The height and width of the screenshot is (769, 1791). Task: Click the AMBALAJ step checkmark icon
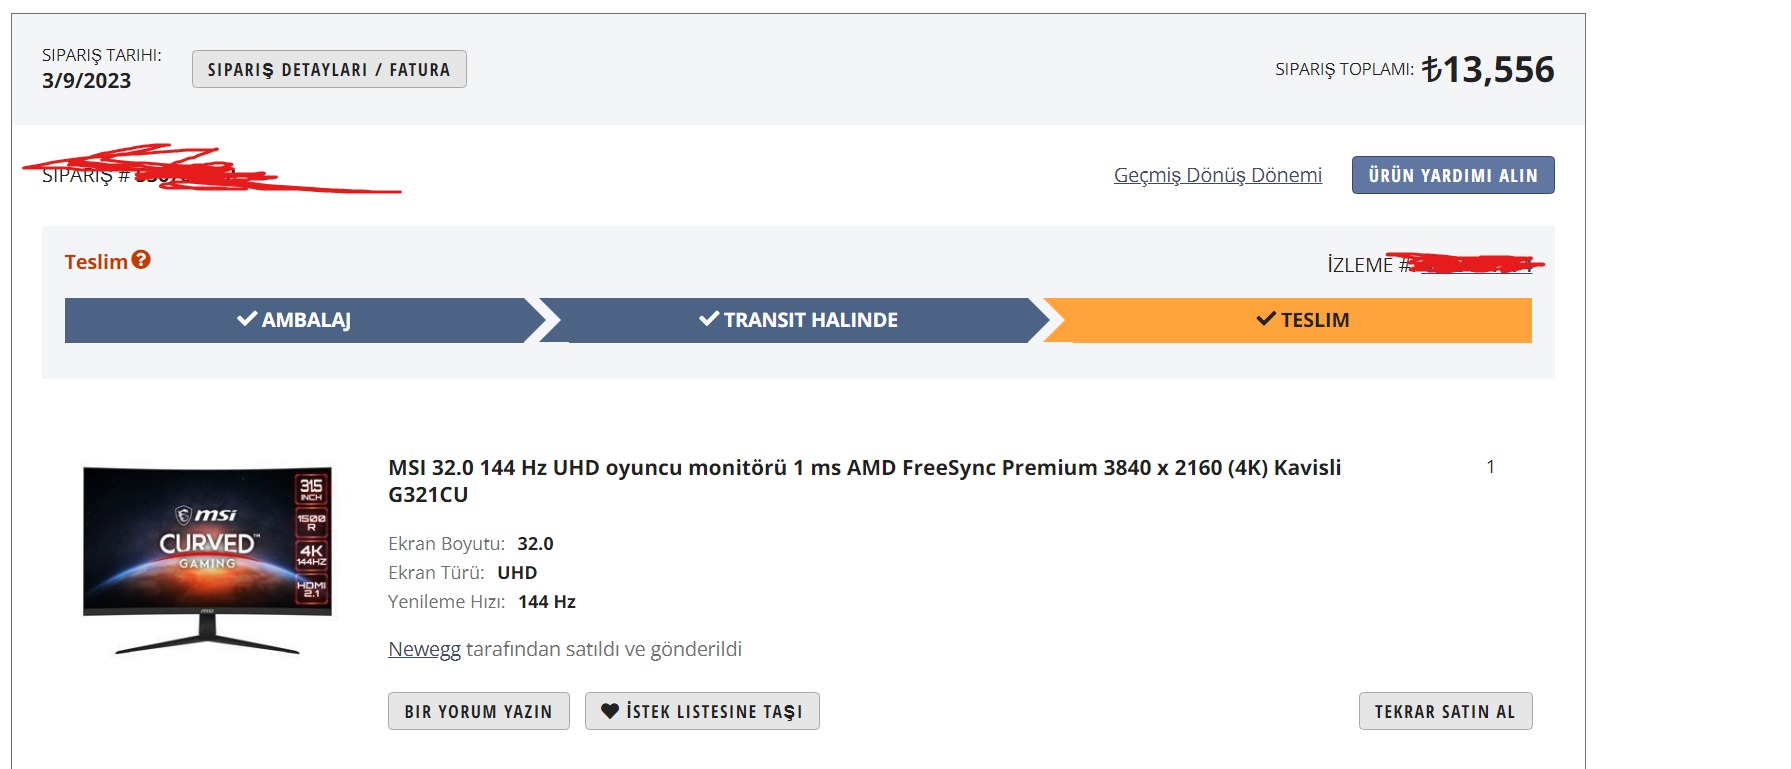tap(247, 319)
